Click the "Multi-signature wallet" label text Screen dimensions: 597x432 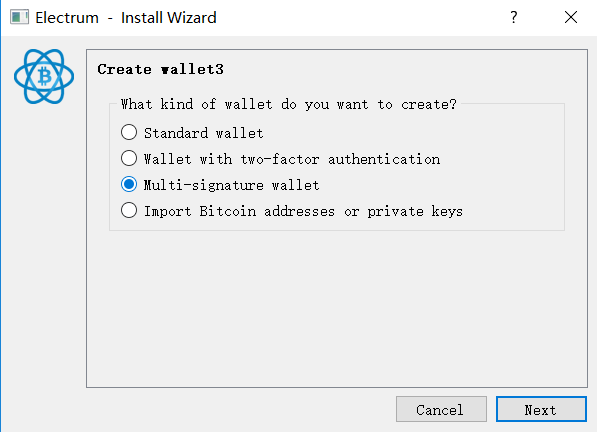[231, 185]
